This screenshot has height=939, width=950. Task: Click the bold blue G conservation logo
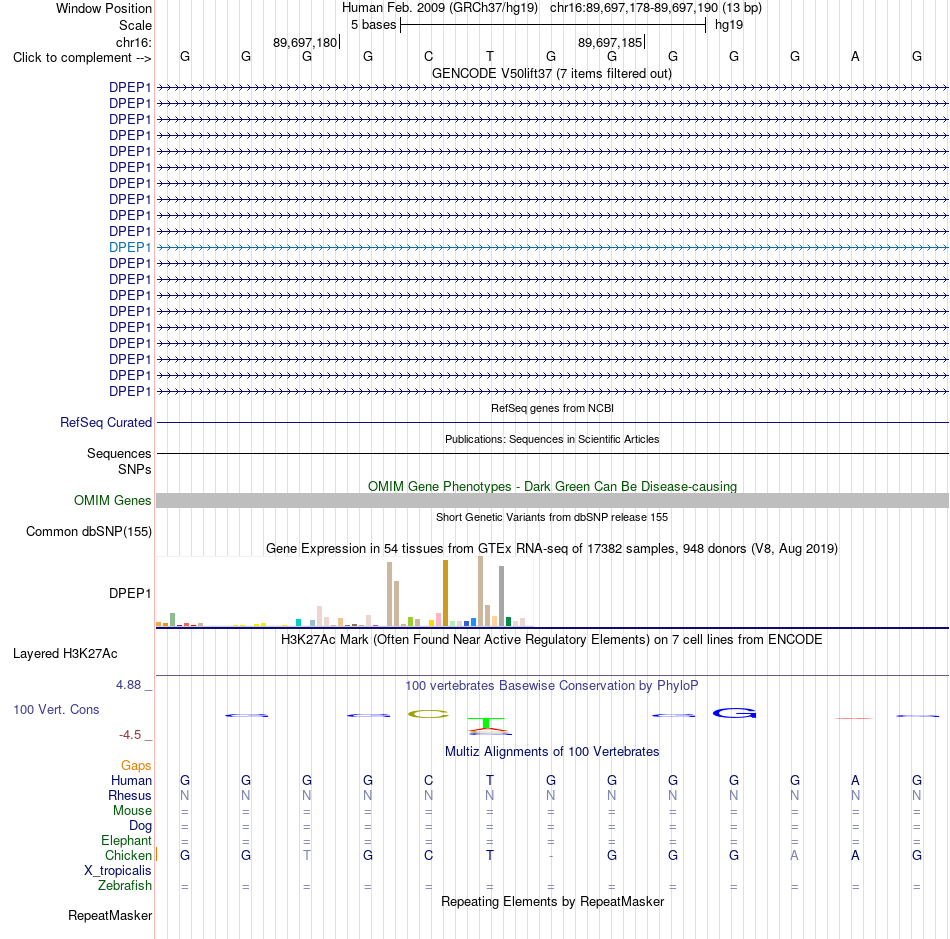pos(734,713)
